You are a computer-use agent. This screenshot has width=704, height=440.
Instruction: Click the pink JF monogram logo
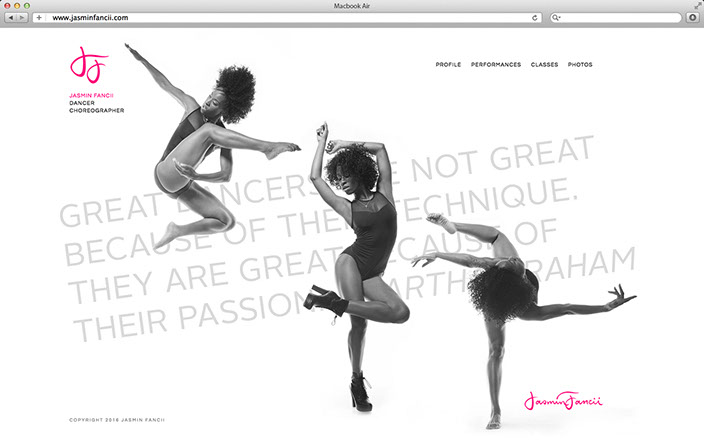coord(87,65)
